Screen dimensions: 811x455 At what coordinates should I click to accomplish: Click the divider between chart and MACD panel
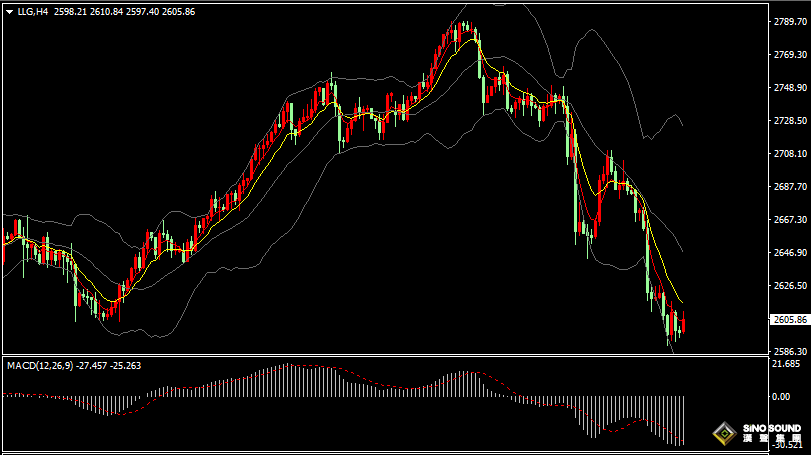point(400,355)
